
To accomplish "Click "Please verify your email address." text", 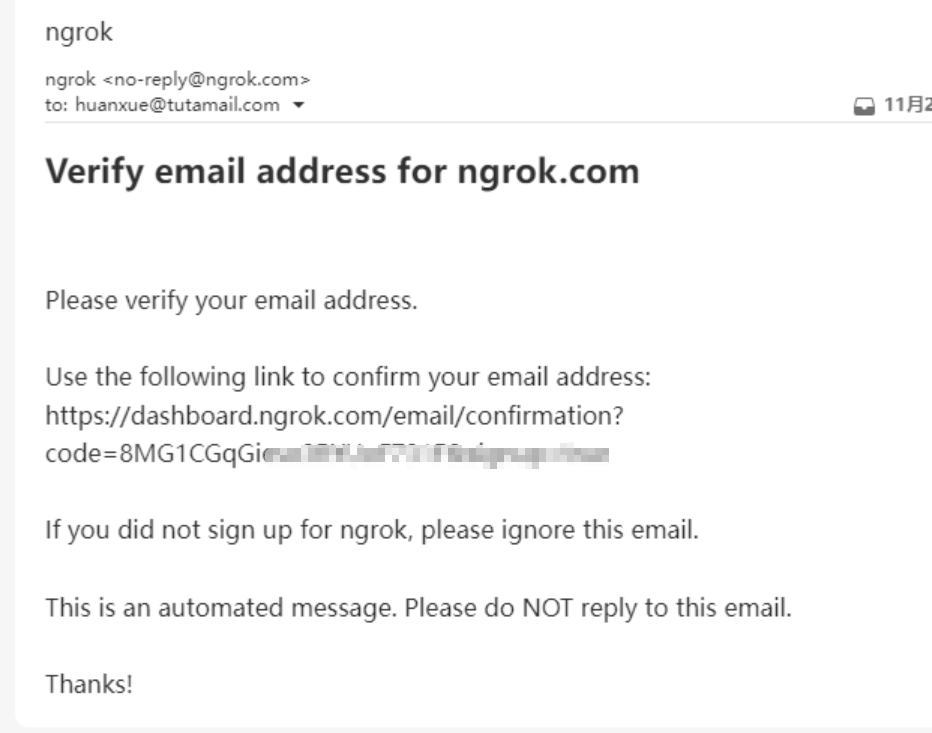I will pyautogui.click(x=231, y=300).
